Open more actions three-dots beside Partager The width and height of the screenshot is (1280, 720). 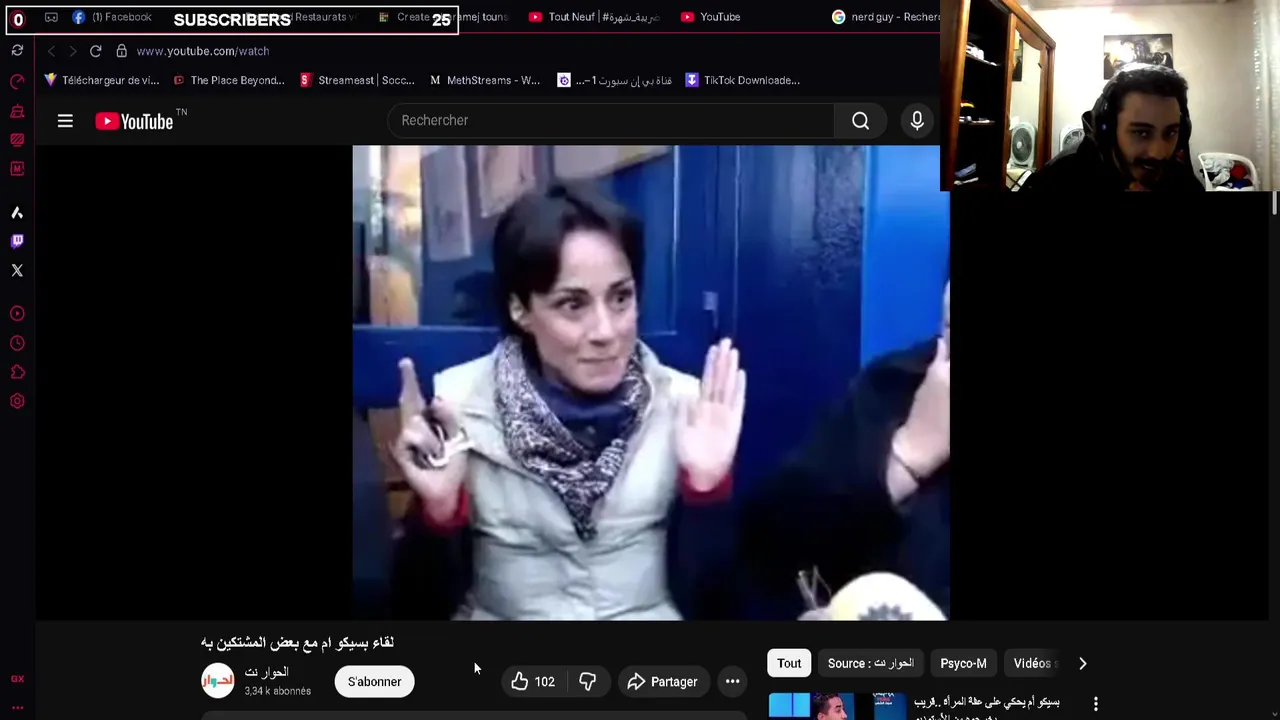(x=732, y=682)
